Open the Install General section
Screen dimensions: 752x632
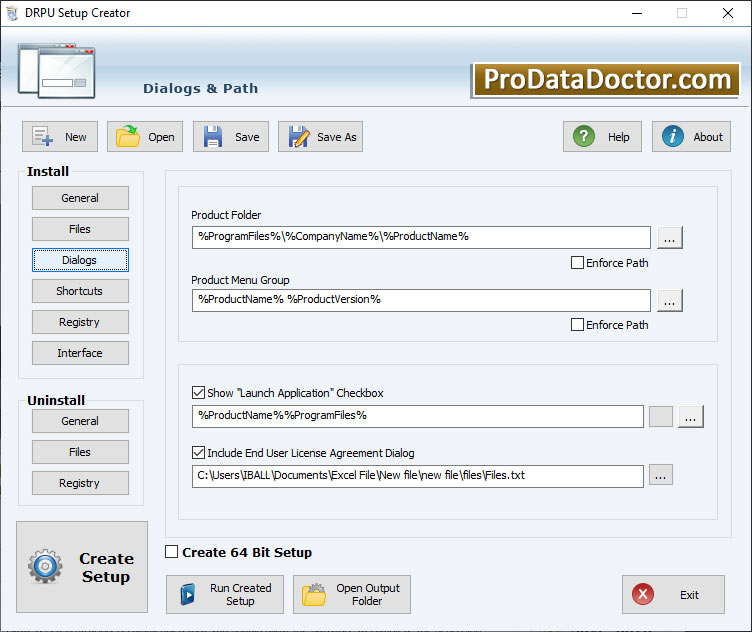pos(80,198)
